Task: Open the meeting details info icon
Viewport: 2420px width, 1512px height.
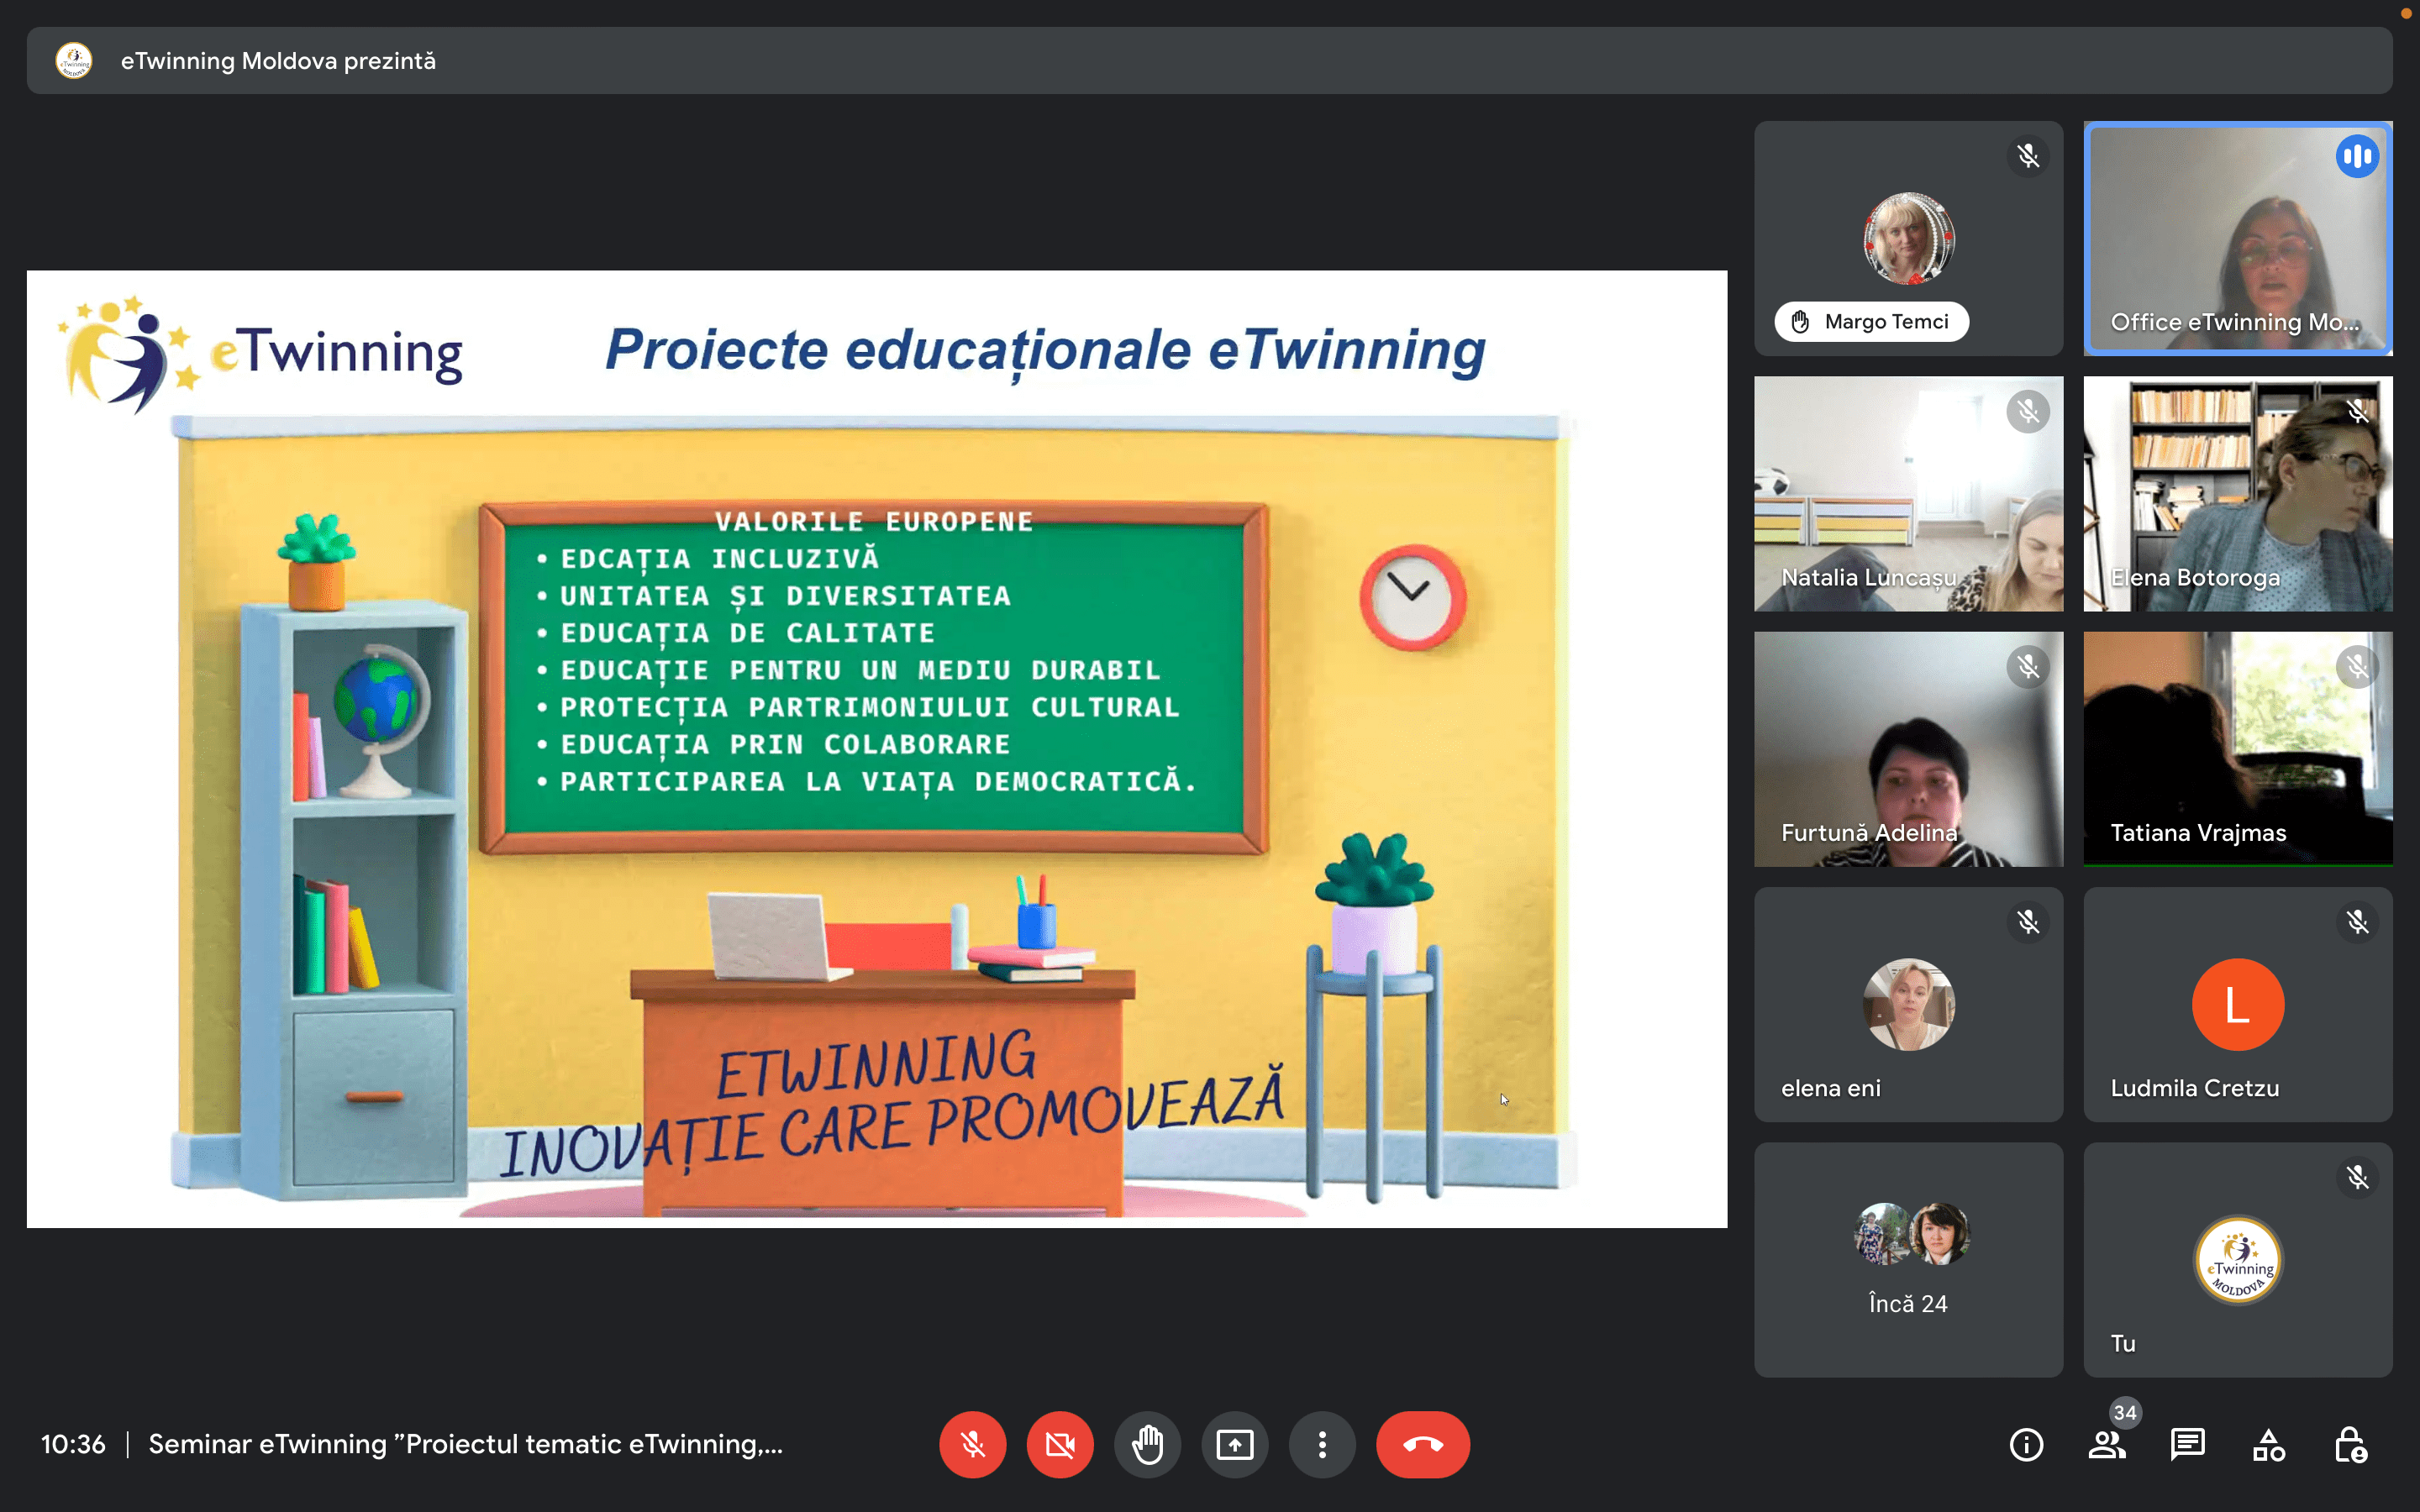Action: click(2026, 1444)
